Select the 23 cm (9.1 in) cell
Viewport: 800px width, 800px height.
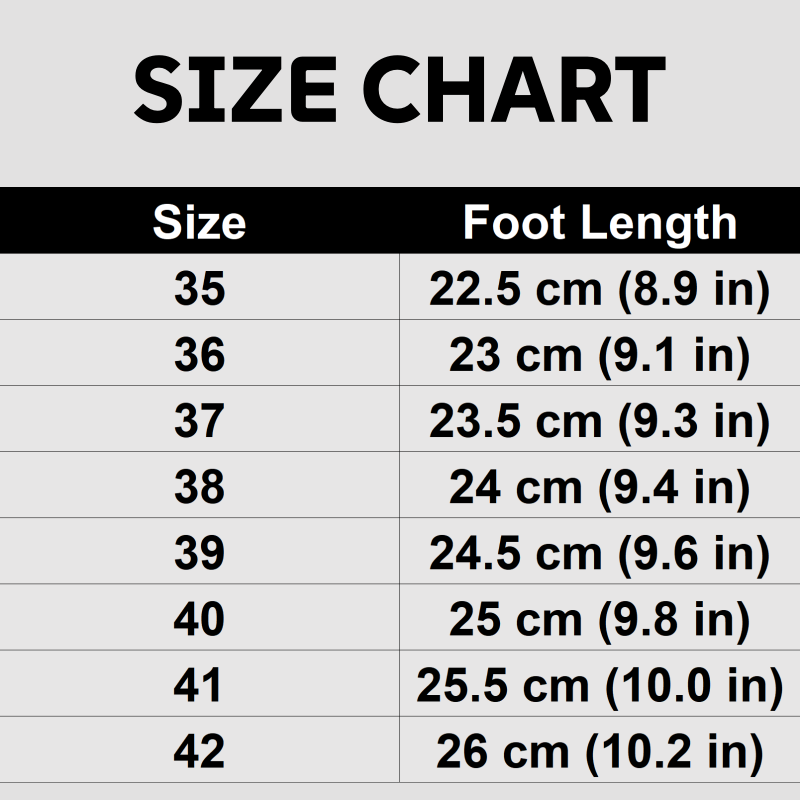click(599, 355)
